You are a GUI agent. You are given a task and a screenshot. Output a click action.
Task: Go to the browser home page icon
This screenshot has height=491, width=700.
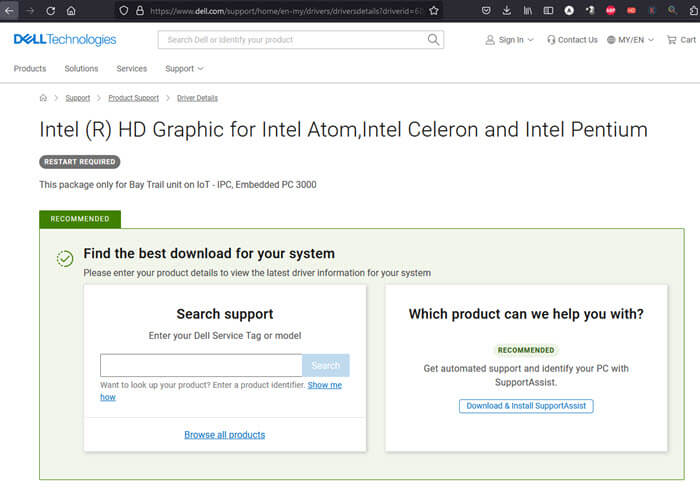click(x=71, y=11)
